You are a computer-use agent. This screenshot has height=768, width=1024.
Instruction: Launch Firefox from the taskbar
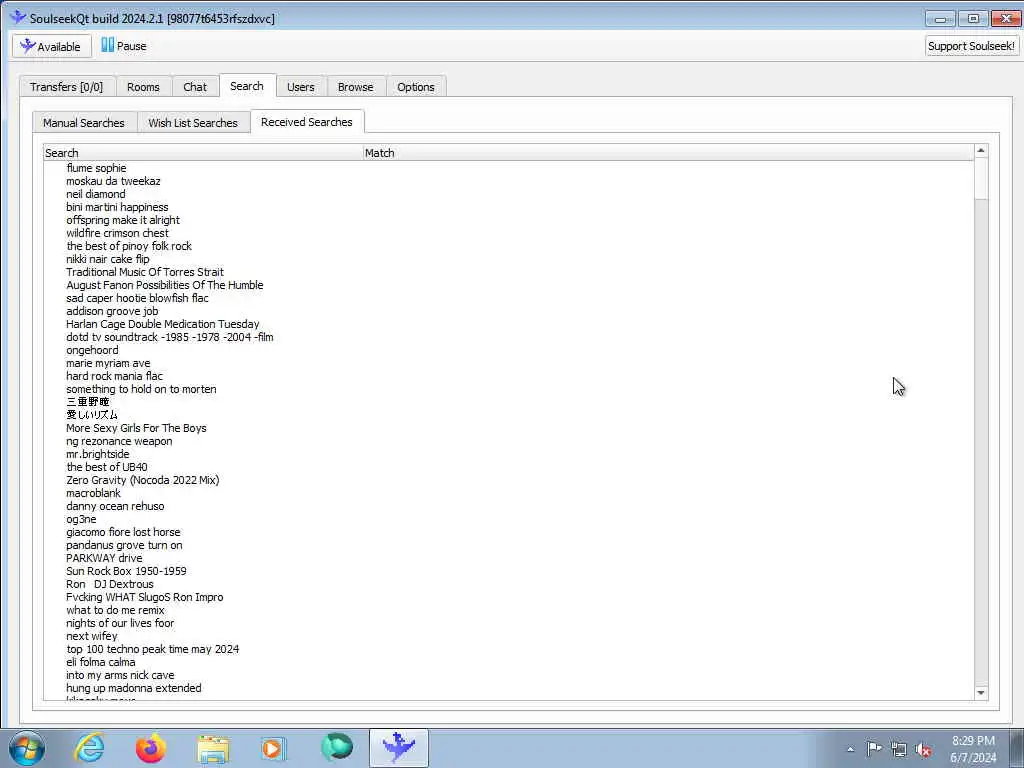click(151, 748)
